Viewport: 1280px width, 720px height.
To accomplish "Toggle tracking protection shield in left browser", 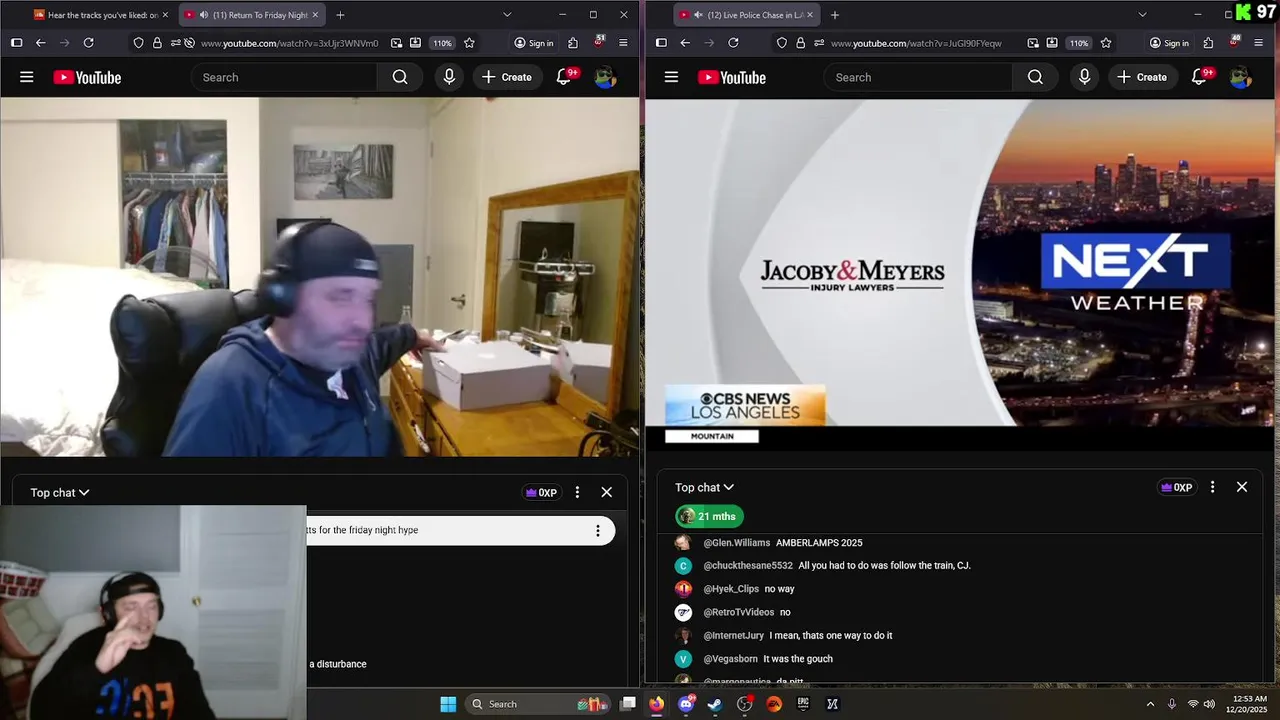I will tap(138, 43).
